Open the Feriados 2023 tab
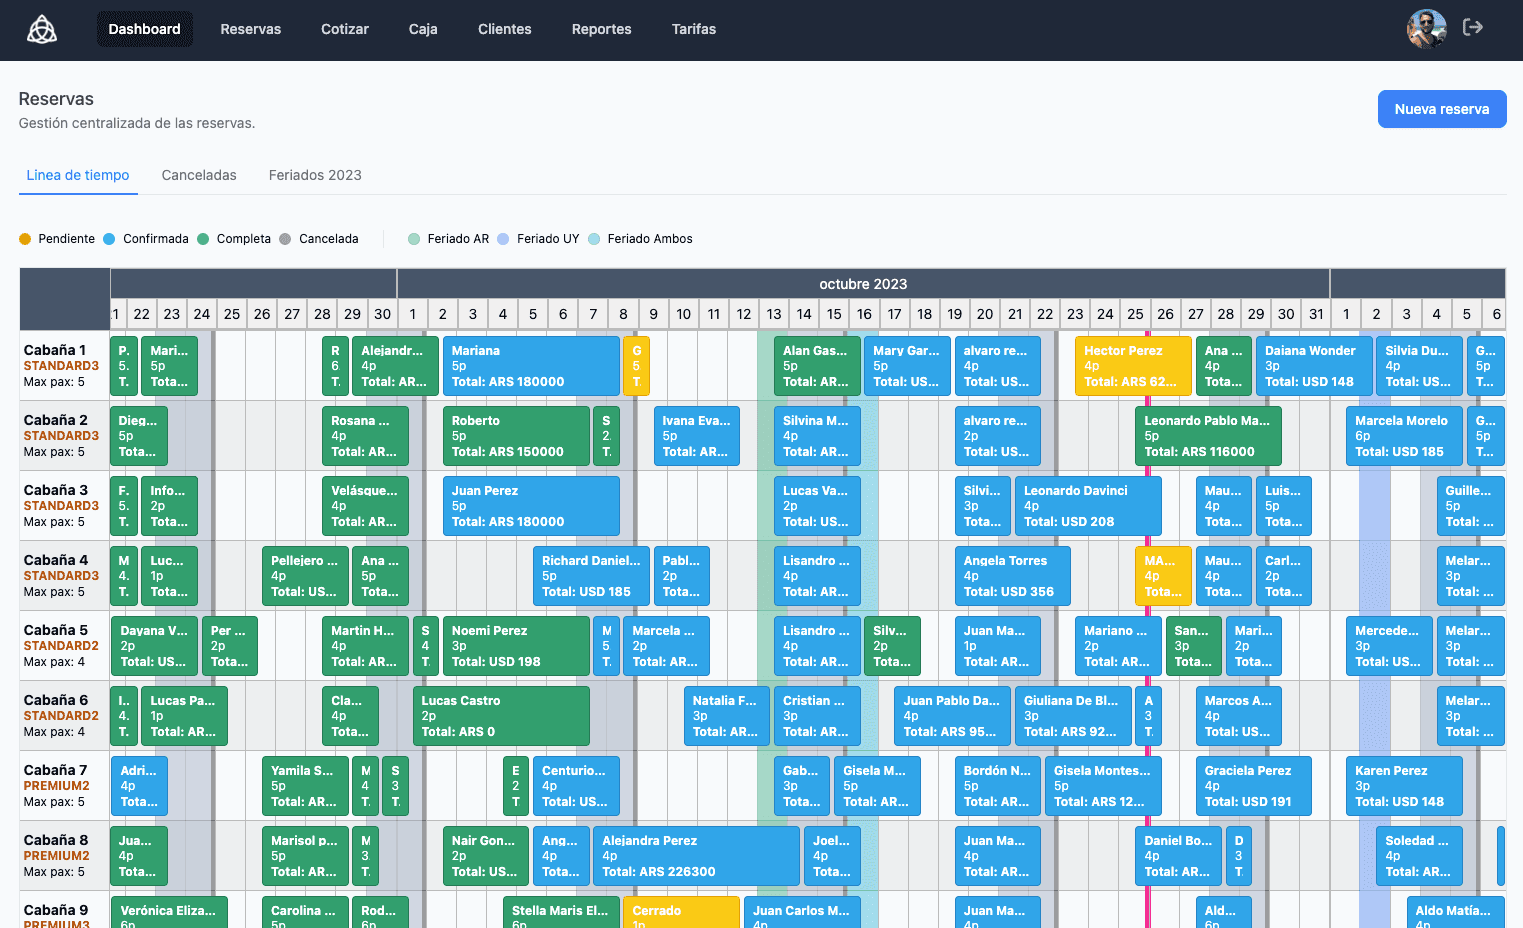Viewport: 1523px width, 928px height. [315, 175]
